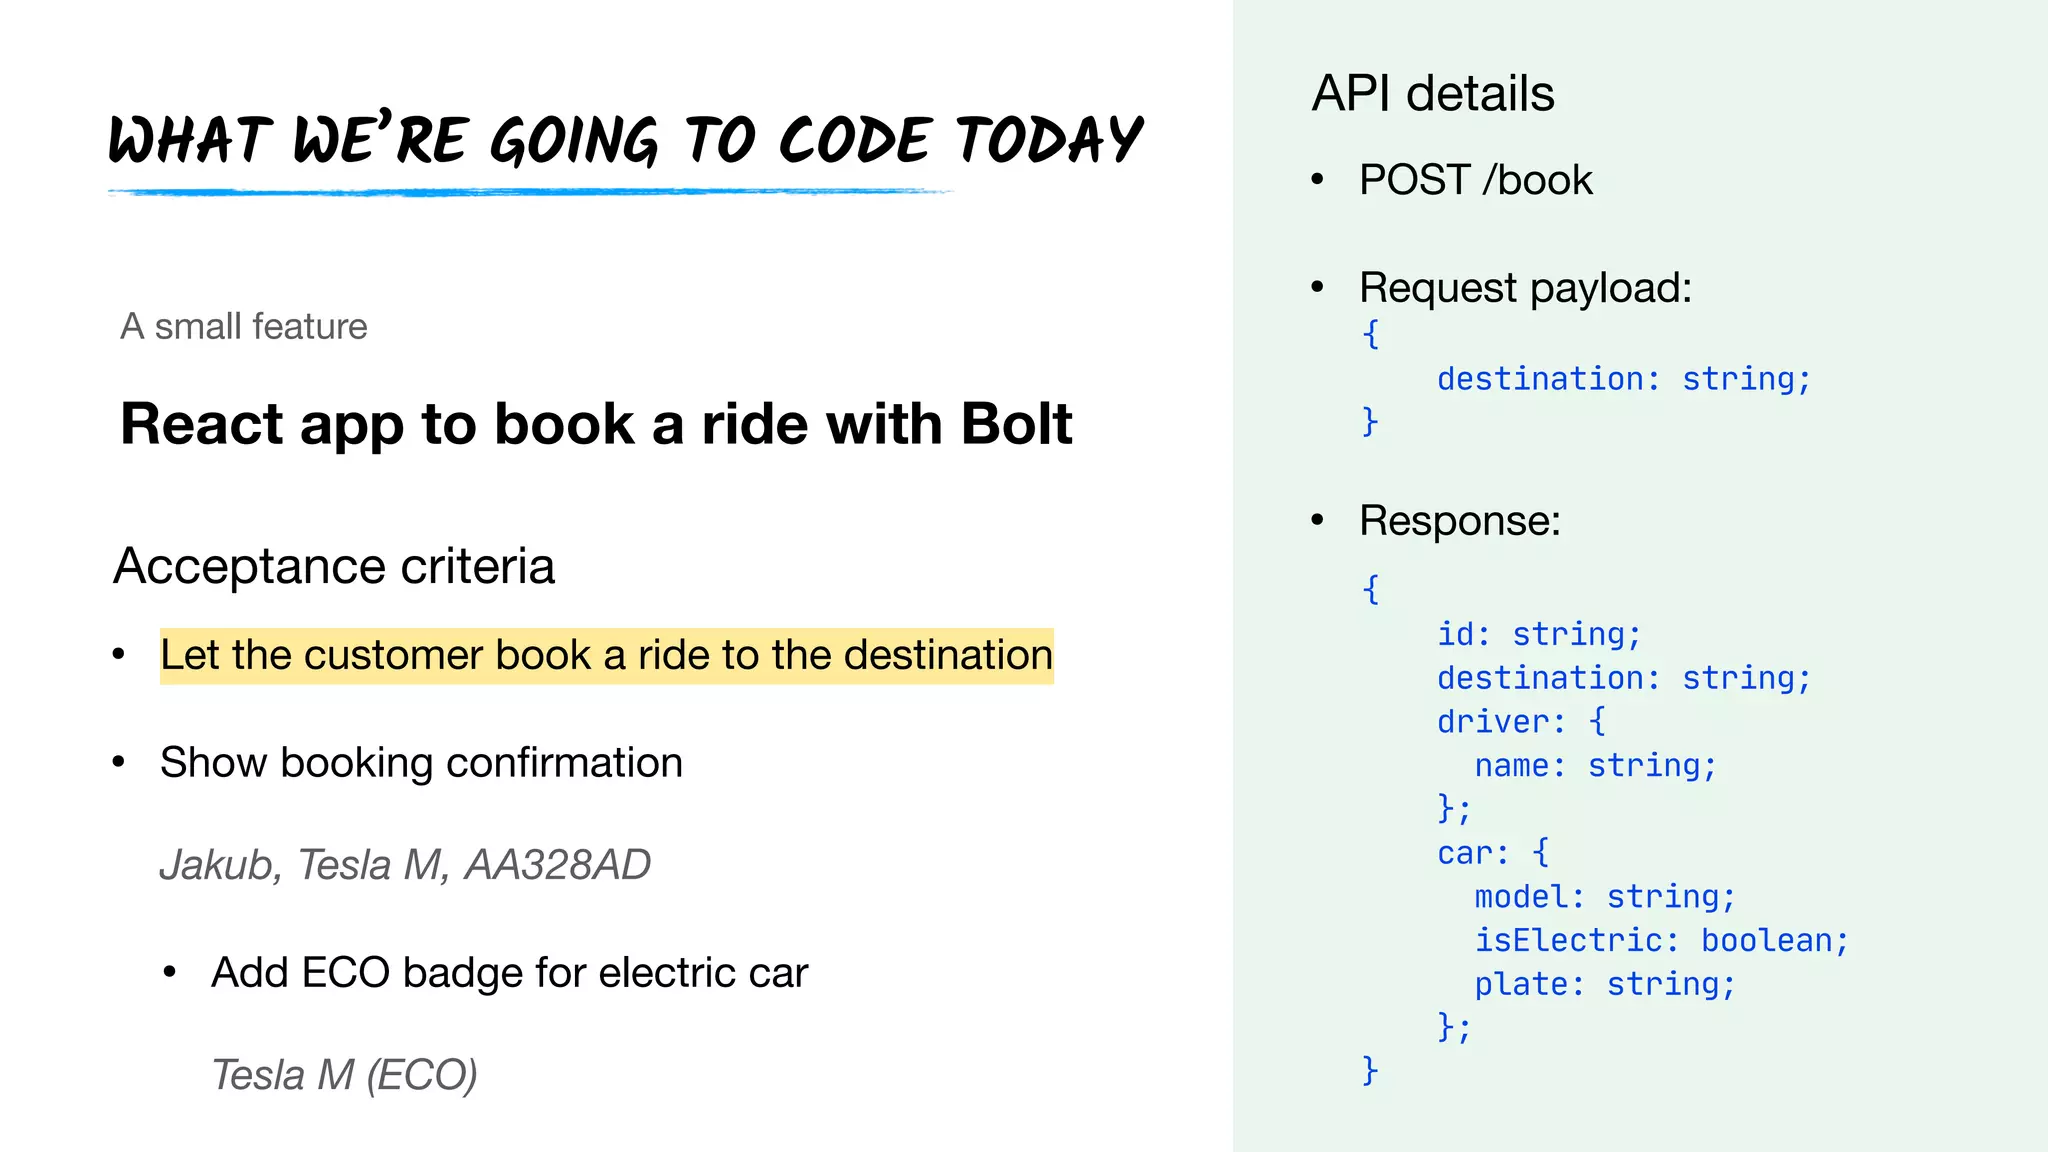Click the 'What we're going to code today' title

point(625,138)
